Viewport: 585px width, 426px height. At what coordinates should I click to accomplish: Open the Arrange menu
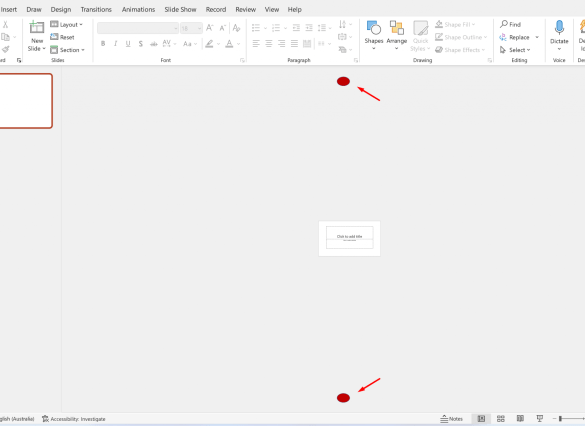point(397,35)
